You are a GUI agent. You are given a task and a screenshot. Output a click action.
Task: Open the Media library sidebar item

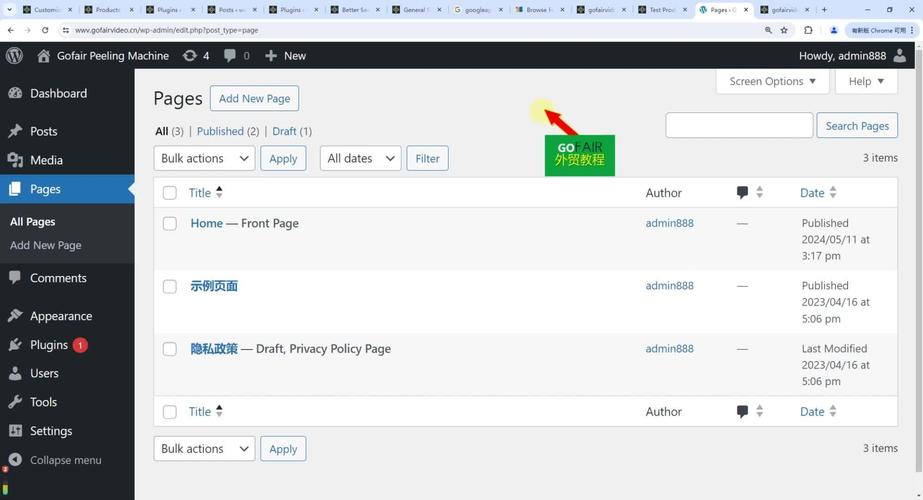(46, 160)
